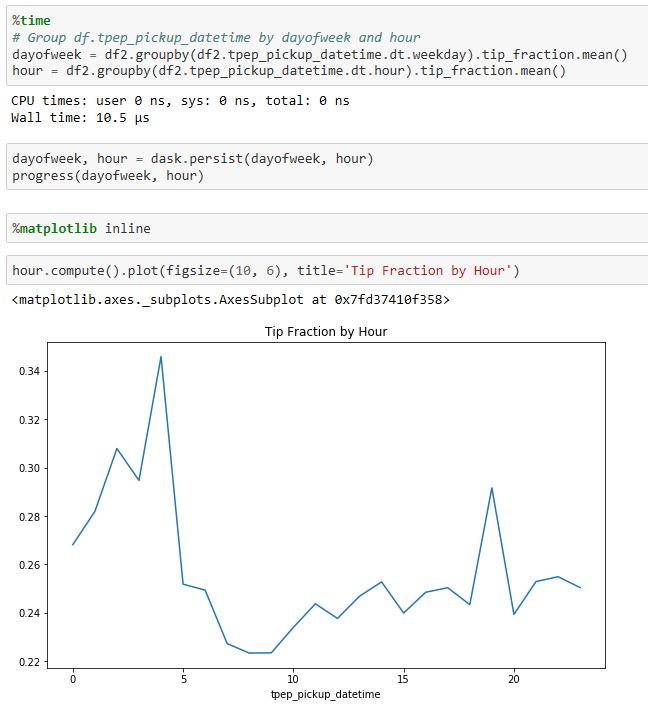
Task: Click the tpep_pickup_datetime x-axis label
Action: point(325,694)
